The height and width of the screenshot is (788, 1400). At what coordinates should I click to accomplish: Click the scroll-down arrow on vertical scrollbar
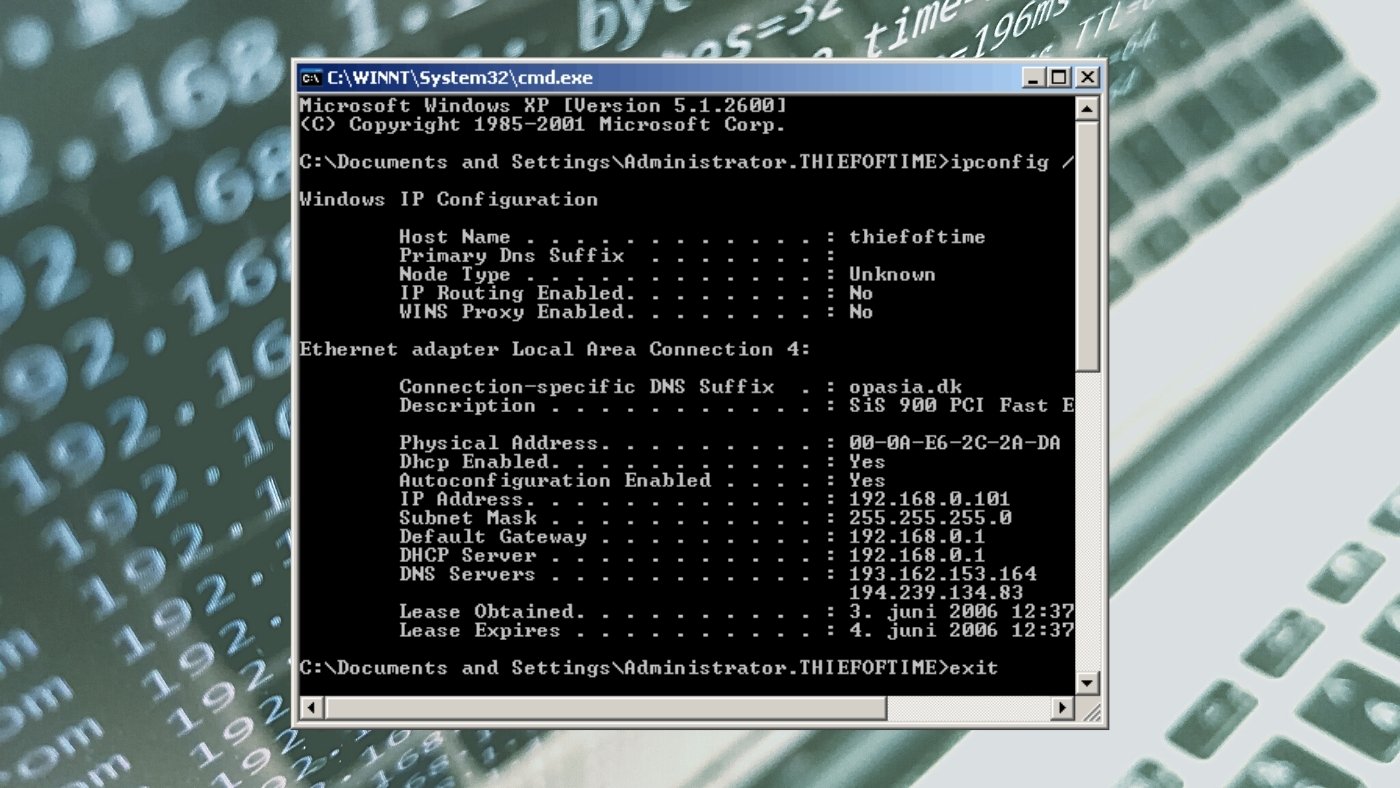click(1087, 683)
